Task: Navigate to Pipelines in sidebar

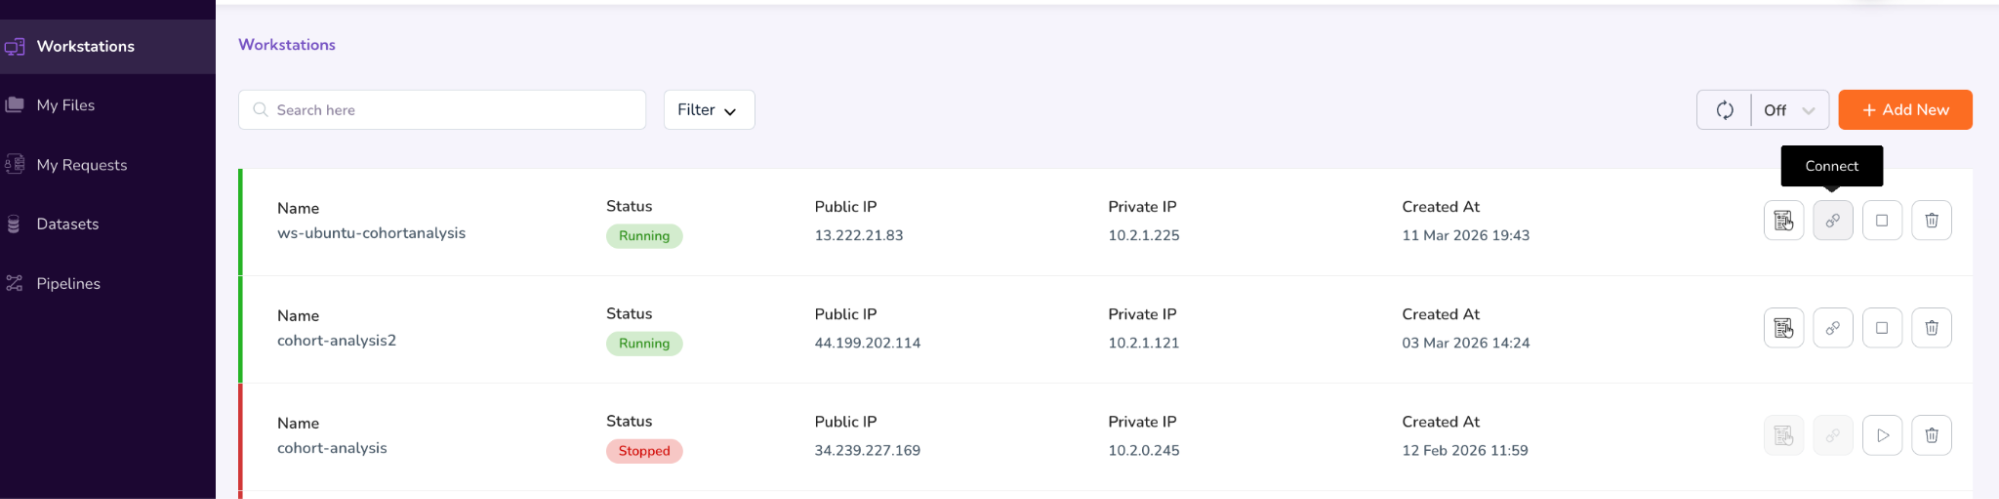Action: click(68, 284)
